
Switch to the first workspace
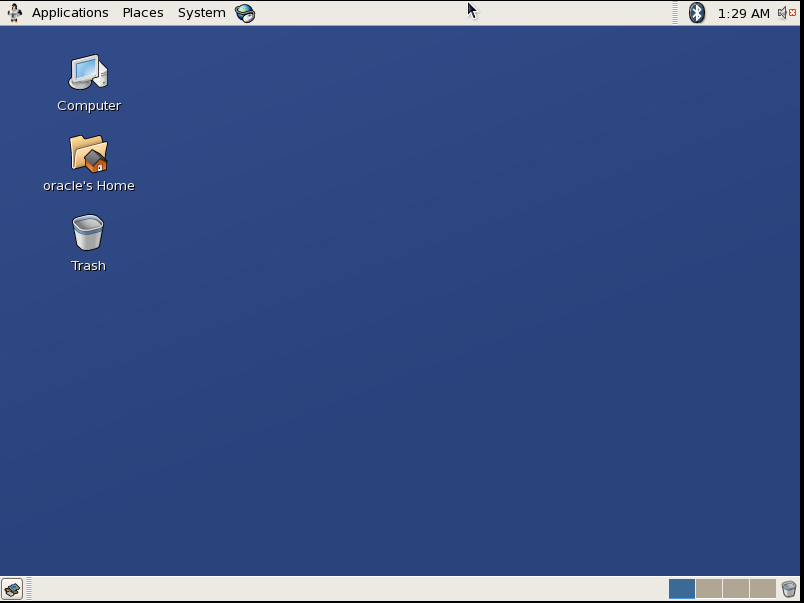click(x=681, y=589)
